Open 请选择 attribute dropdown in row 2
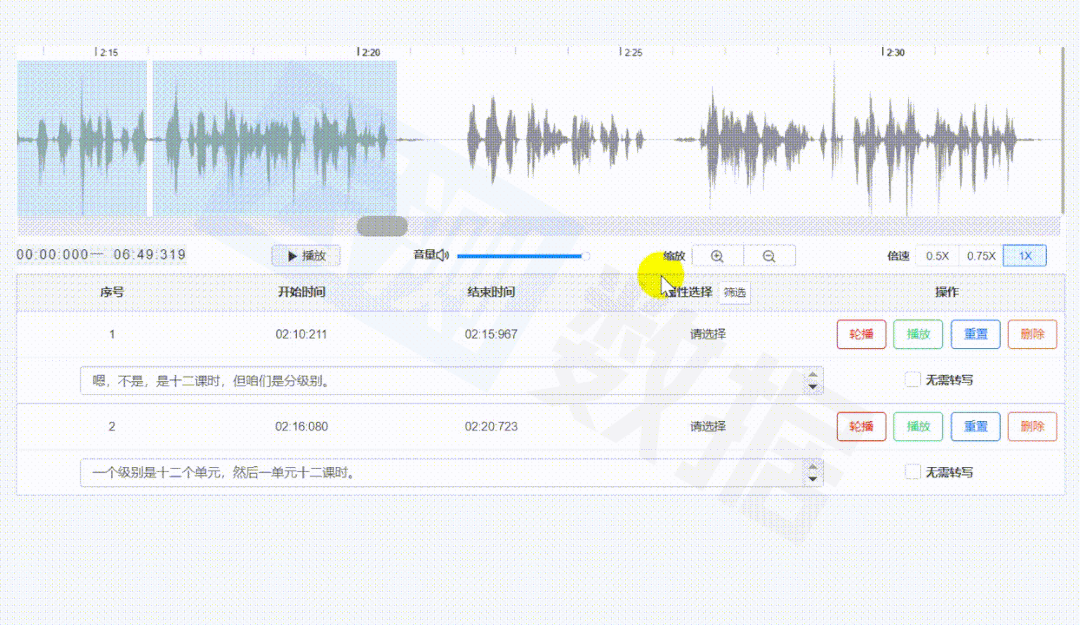Image resolution: width=1080 pixels, height=625 pixels. 708,427
